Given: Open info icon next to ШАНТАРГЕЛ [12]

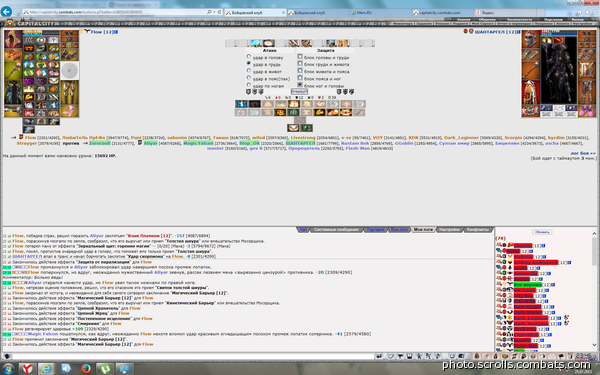Looking at the screenshot, I should [x=519, y=32].
